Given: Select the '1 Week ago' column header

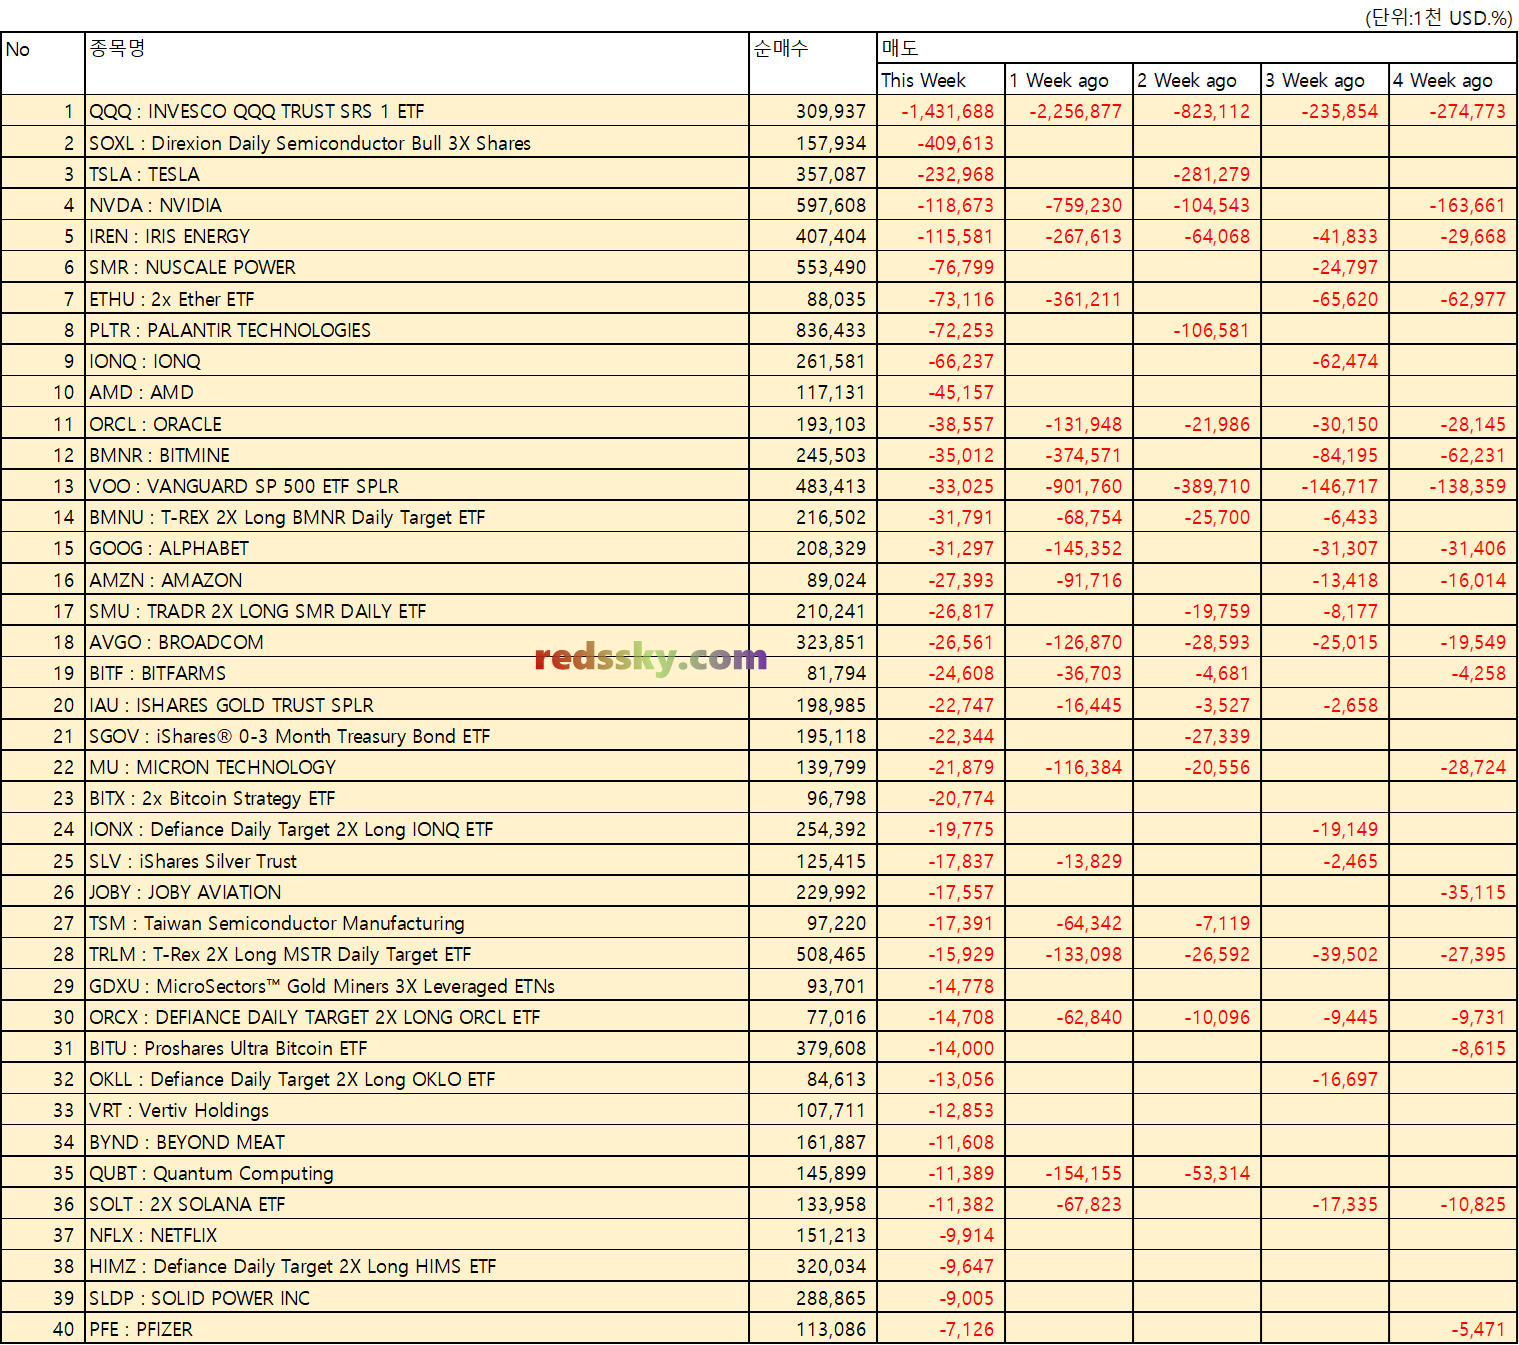Looking at the screenshot, I should coord(1069,80).
